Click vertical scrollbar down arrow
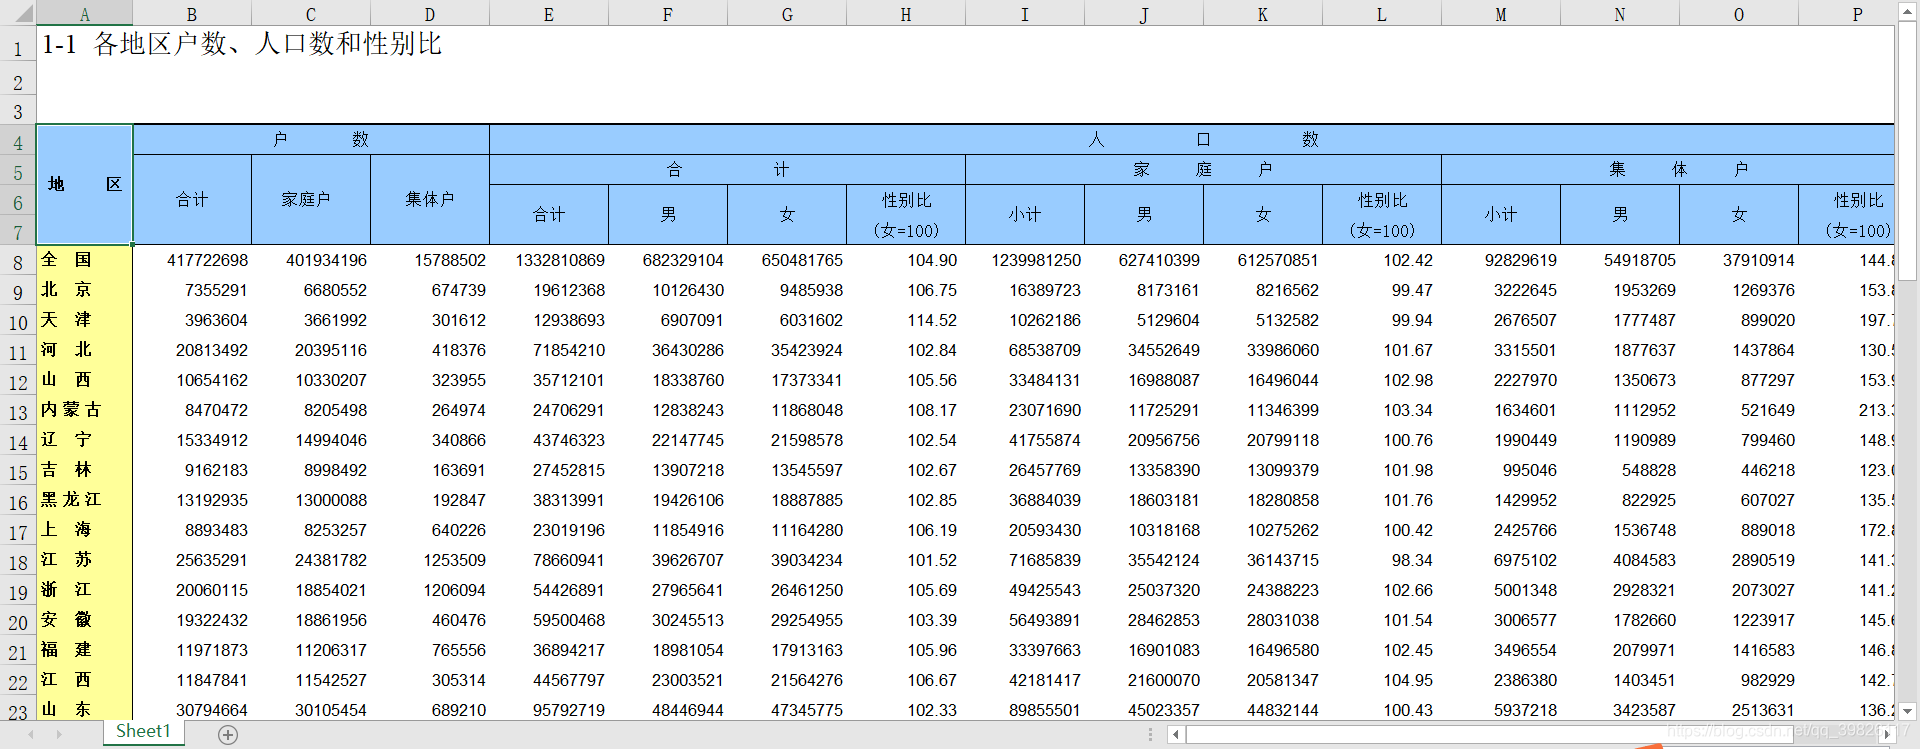 1907,711
